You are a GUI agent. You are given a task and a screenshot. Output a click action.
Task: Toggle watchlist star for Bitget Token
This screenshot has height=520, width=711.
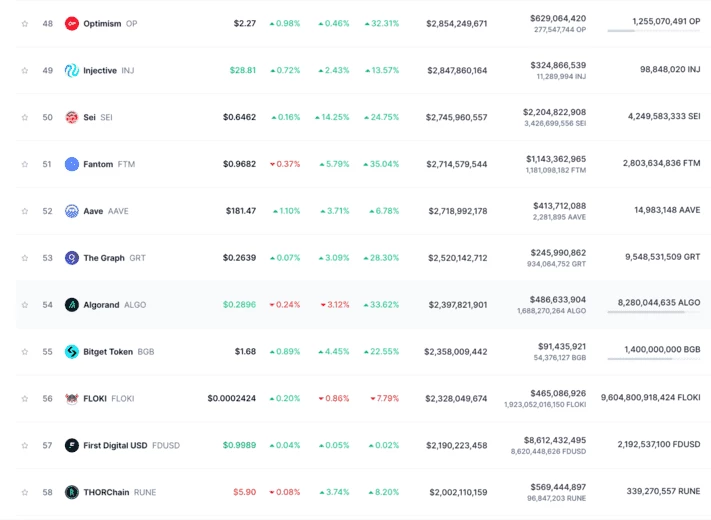[25, 352]
